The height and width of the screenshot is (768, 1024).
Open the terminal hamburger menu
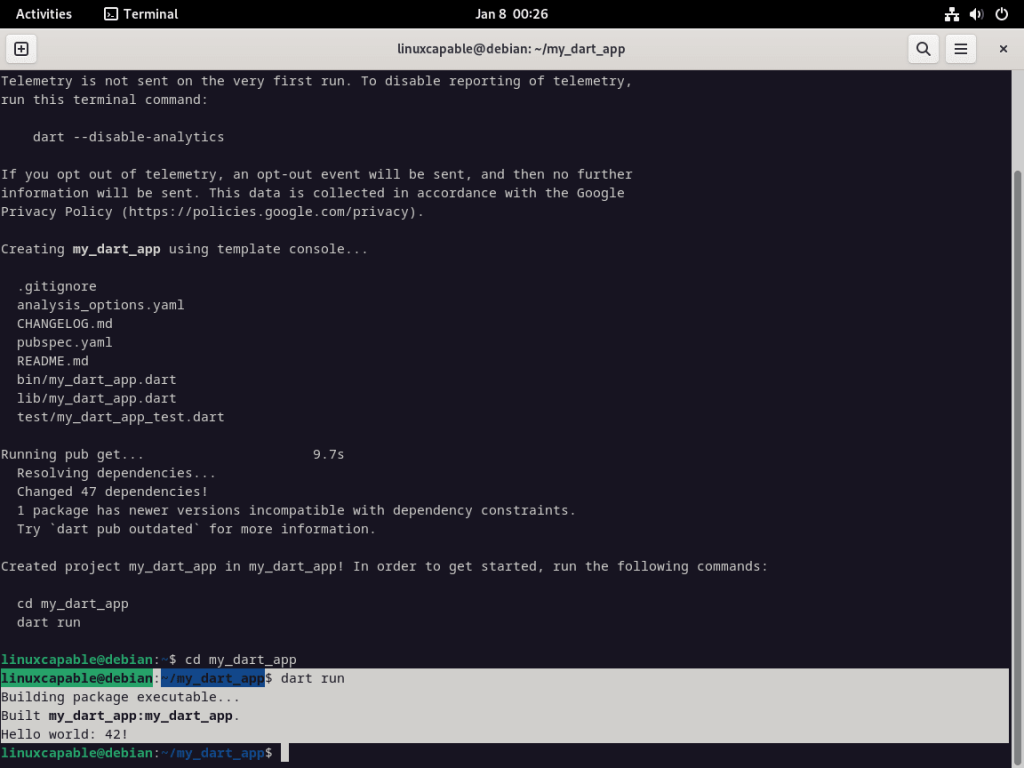[x=960, y=49]
